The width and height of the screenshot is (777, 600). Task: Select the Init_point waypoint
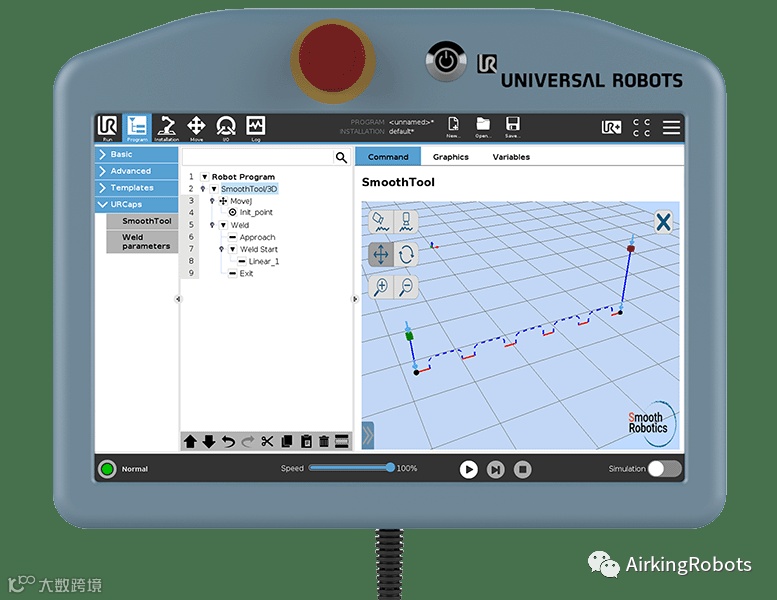tap(256, 213)
